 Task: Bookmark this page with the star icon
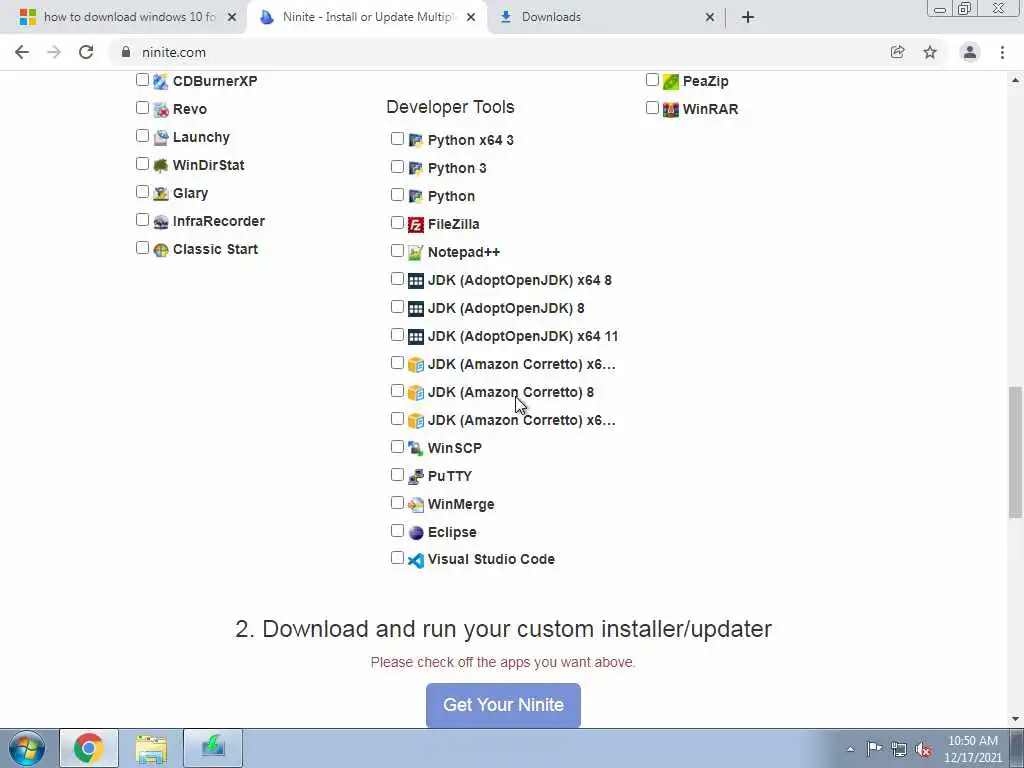(x=930, y=52)
